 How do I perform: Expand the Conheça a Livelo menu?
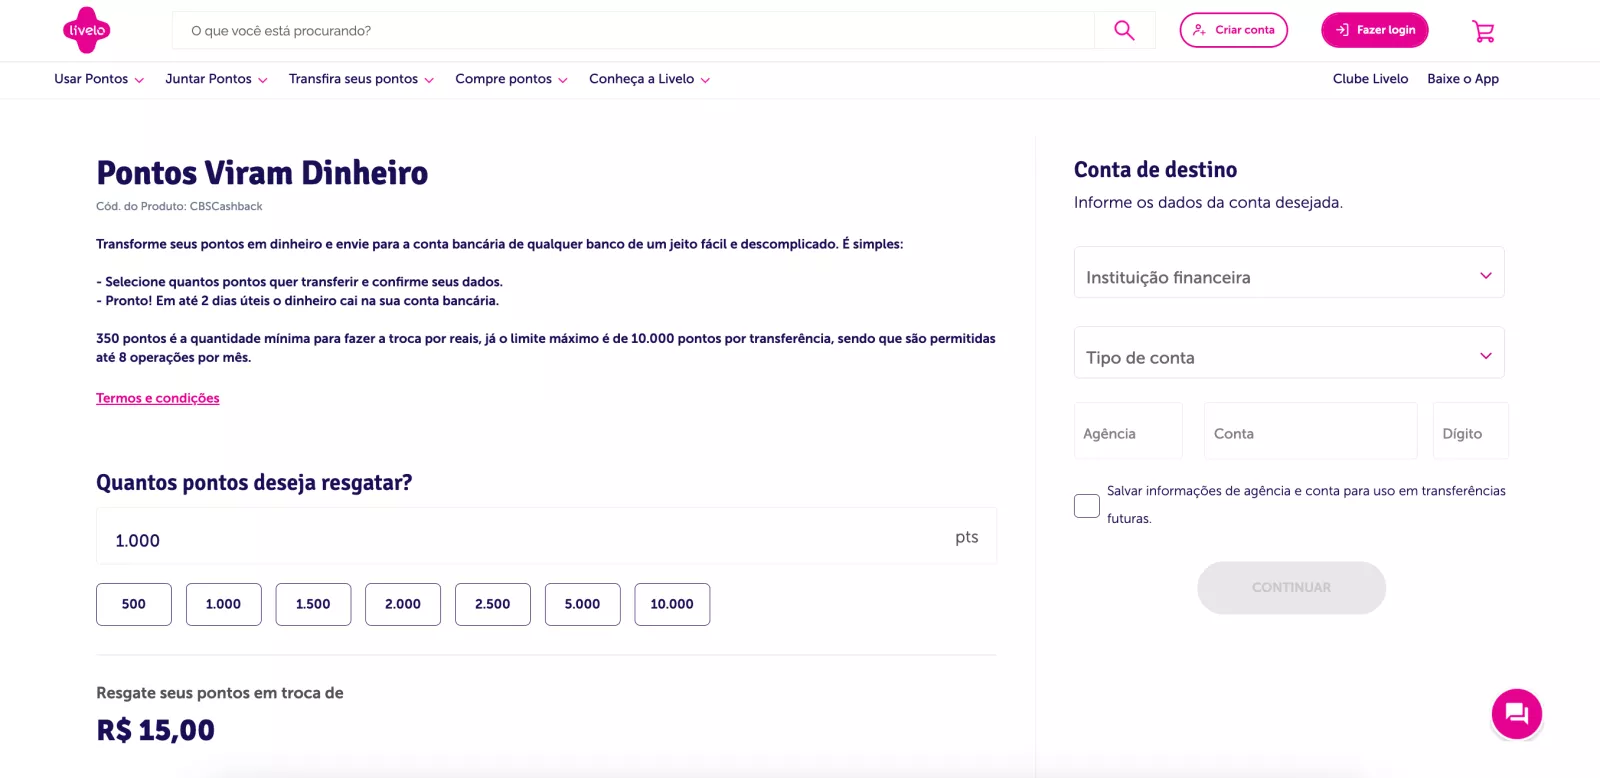[x=649, y=79]
